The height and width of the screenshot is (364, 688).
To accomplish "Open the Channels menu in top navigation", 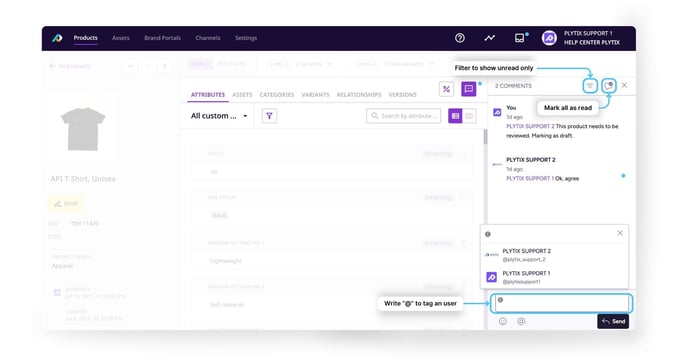I will click(208, 38).
